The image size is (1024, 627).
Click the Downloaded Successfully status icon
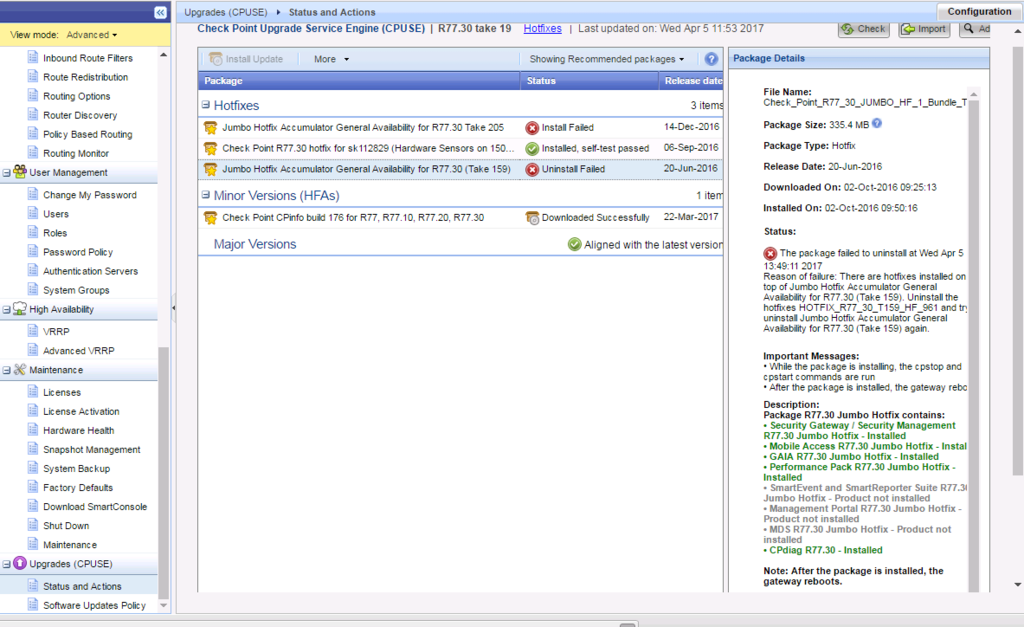pyautogui.click(x=532, y=217)
